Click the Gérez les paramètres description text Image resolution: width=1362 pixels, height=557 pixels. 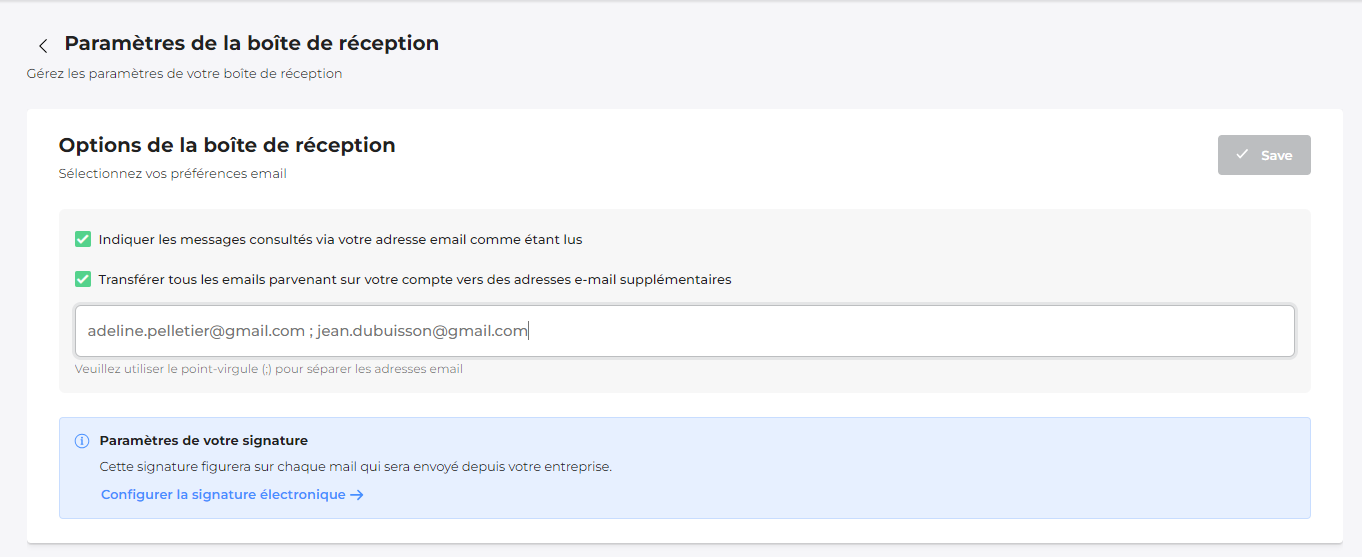(184, 74)
